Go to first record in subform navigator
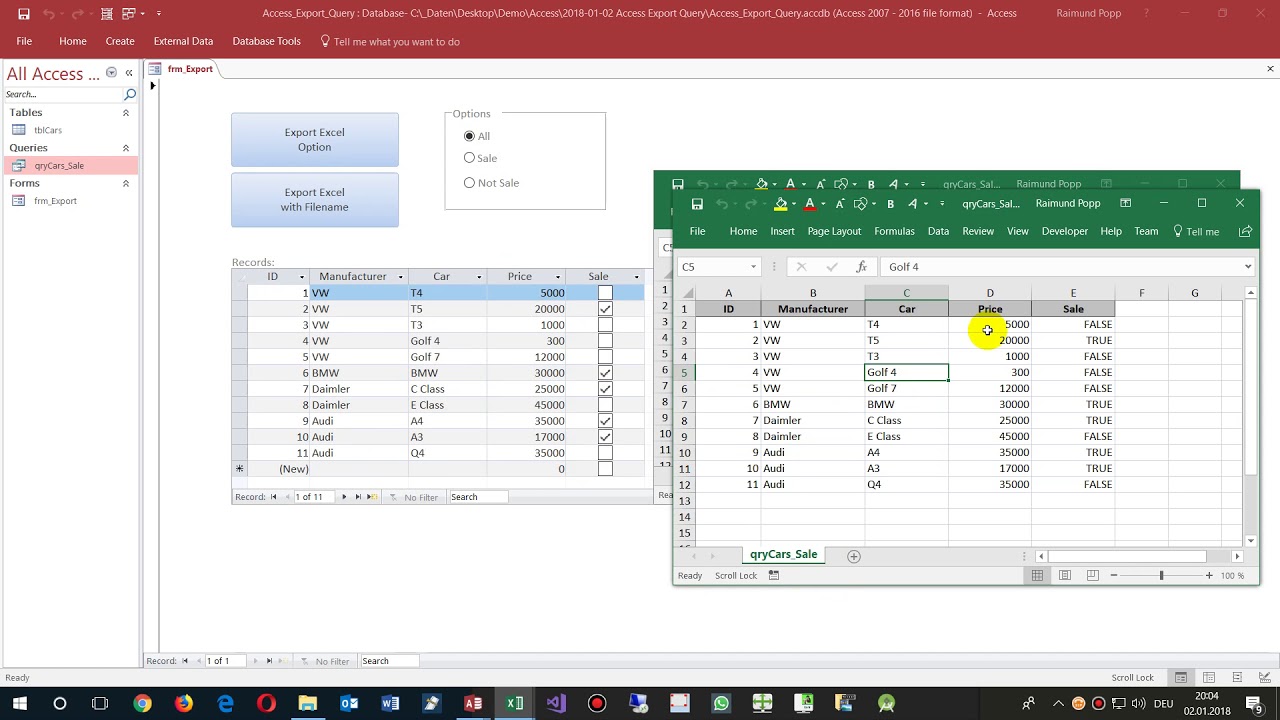The height and width of the screenshot is (720, 1280). [273, 497]
